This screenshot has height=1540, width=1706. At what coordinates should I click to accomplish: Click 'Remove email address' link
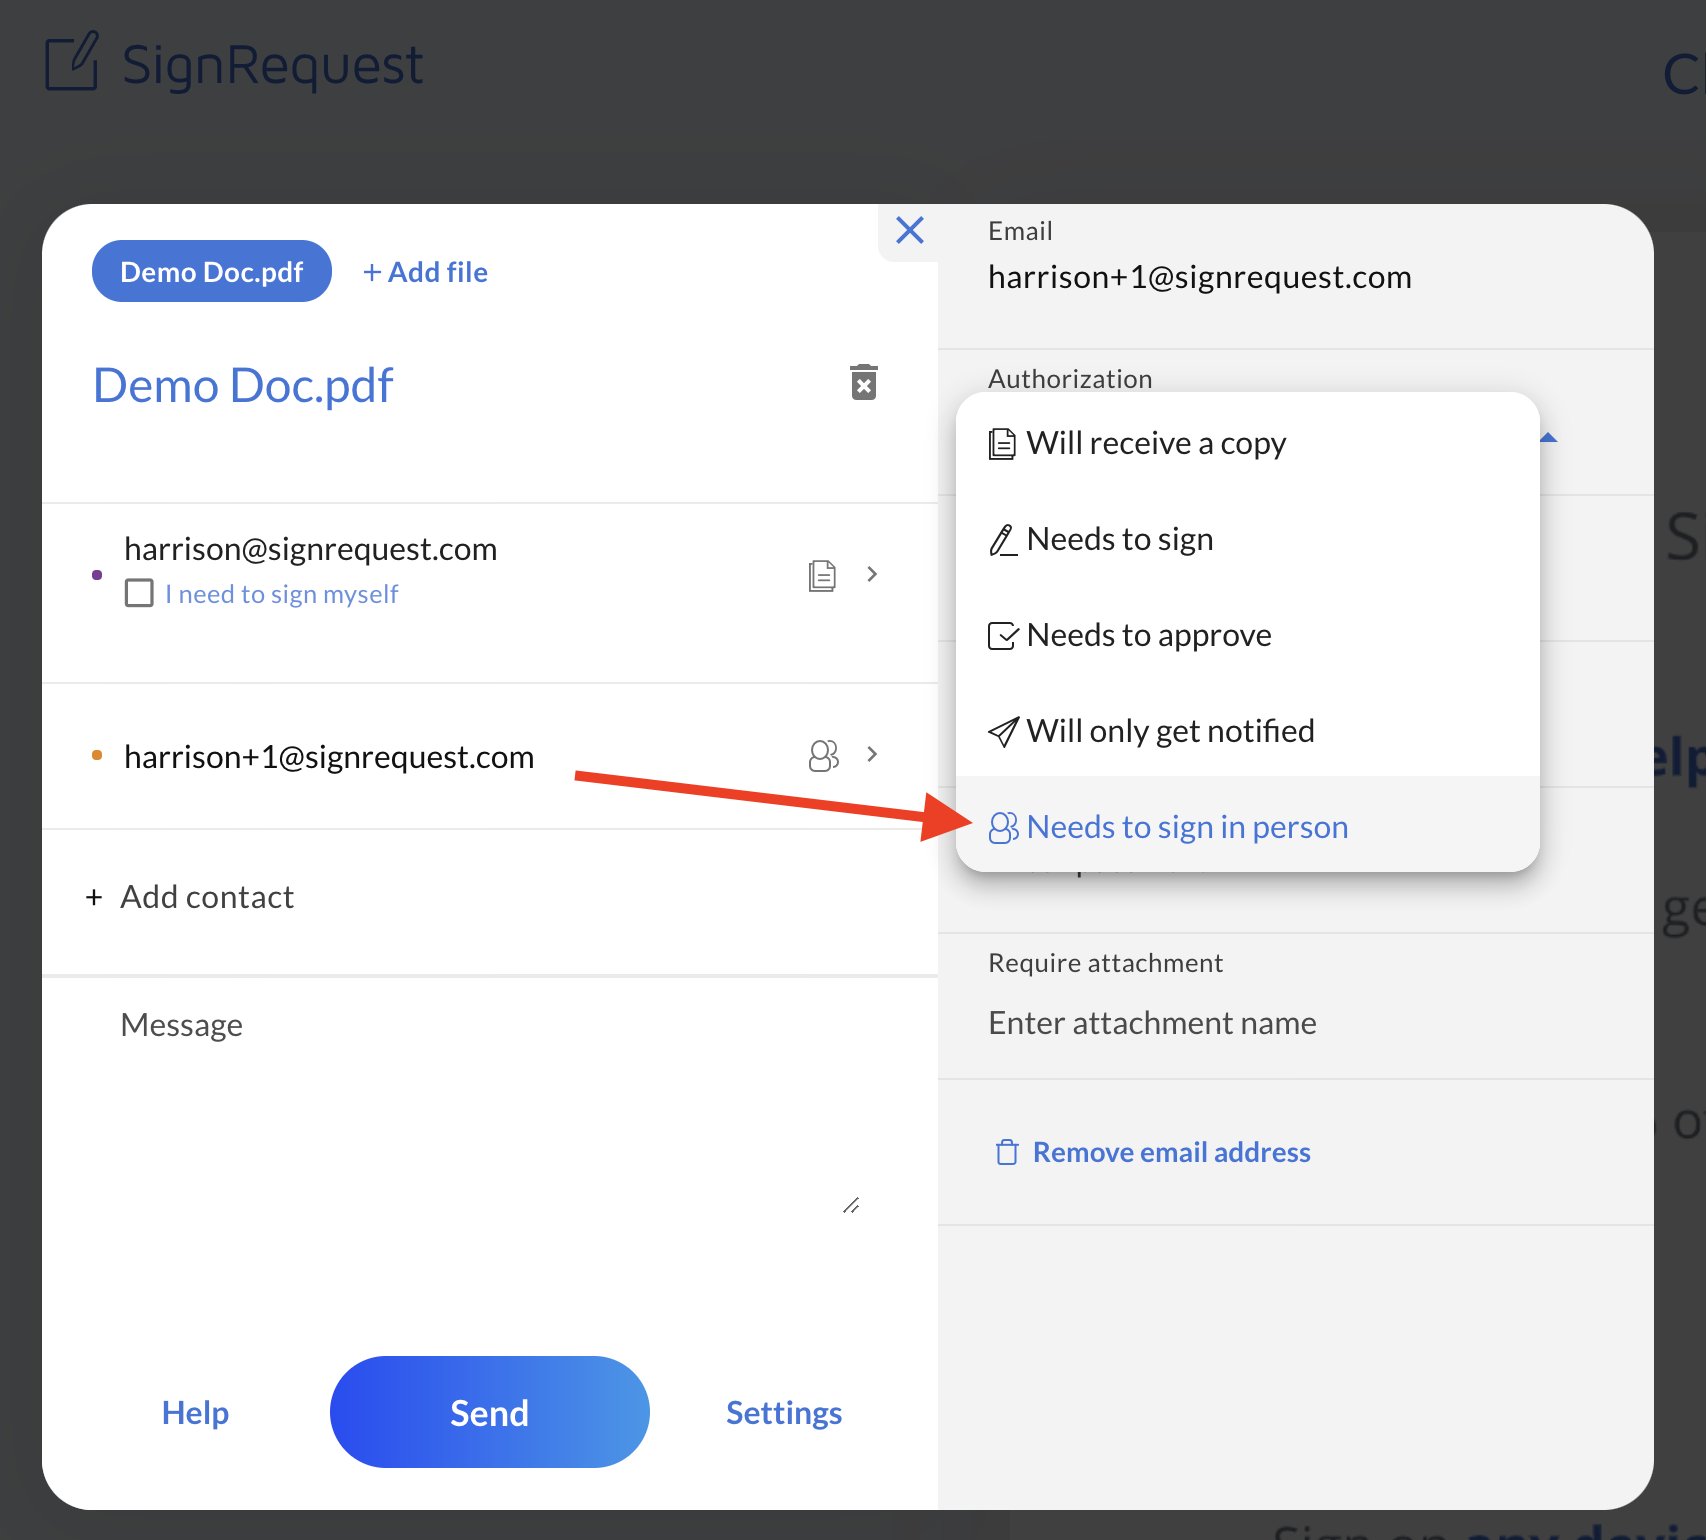tap(1171, 1152)
